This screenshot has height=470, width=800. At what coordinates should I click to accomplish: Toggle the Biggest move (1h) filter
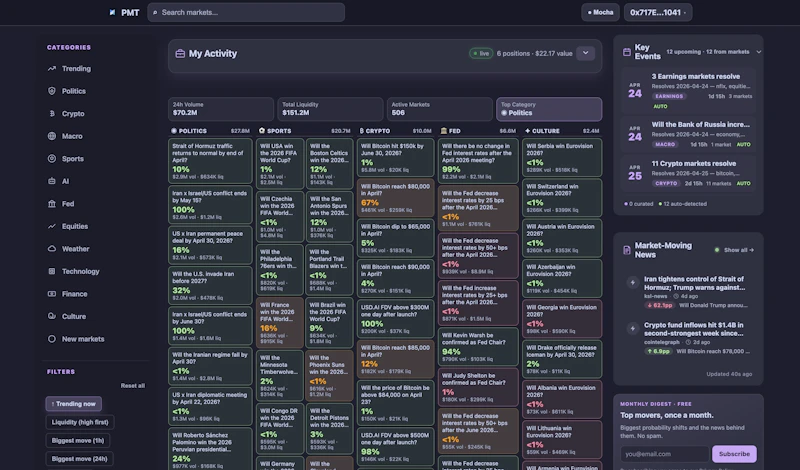tap(78, 440)
